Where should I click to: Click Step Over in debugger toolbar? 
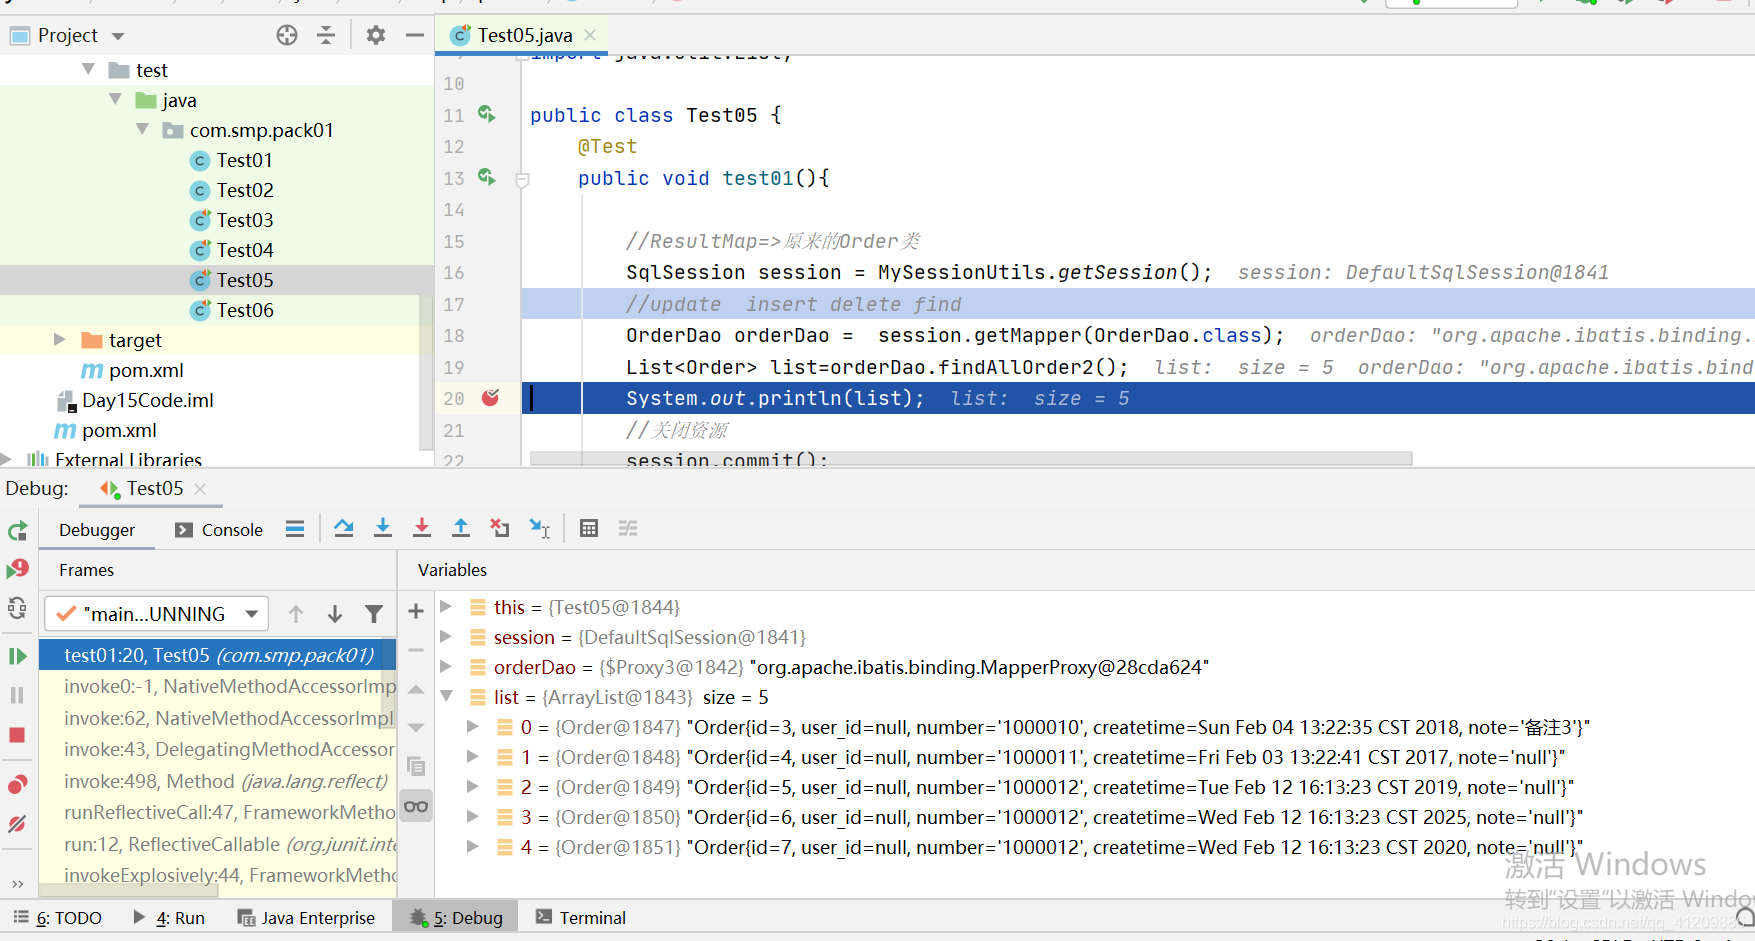coord(344,528)
